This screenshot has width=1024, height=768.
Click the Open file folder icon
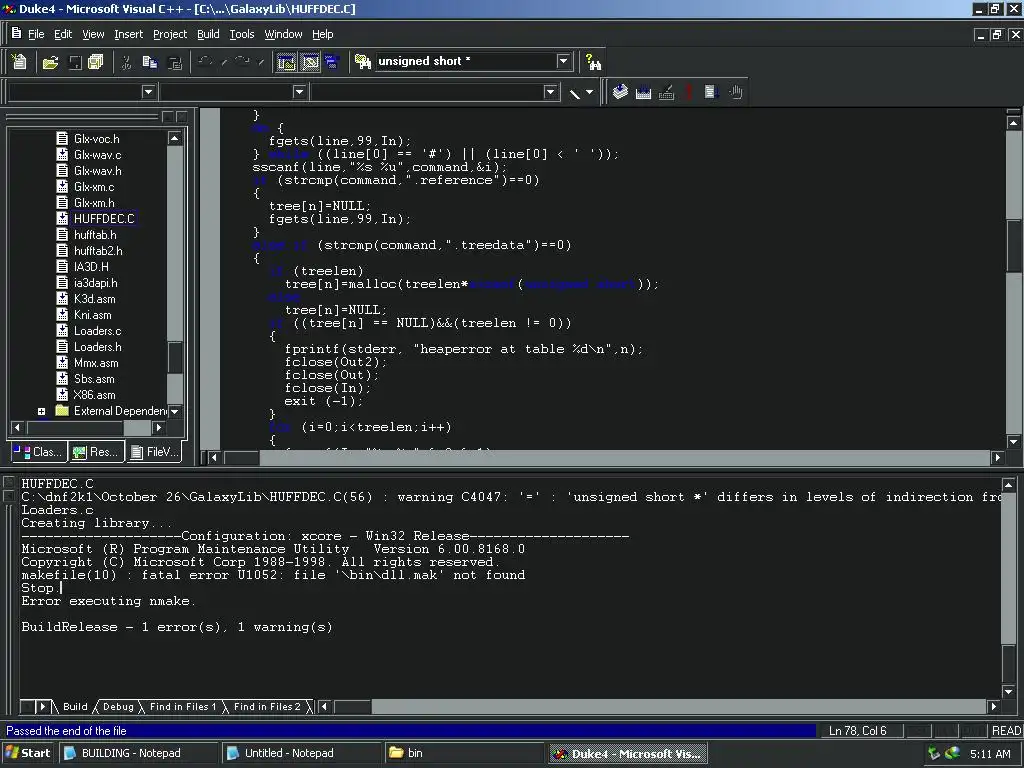pos(50,62)
